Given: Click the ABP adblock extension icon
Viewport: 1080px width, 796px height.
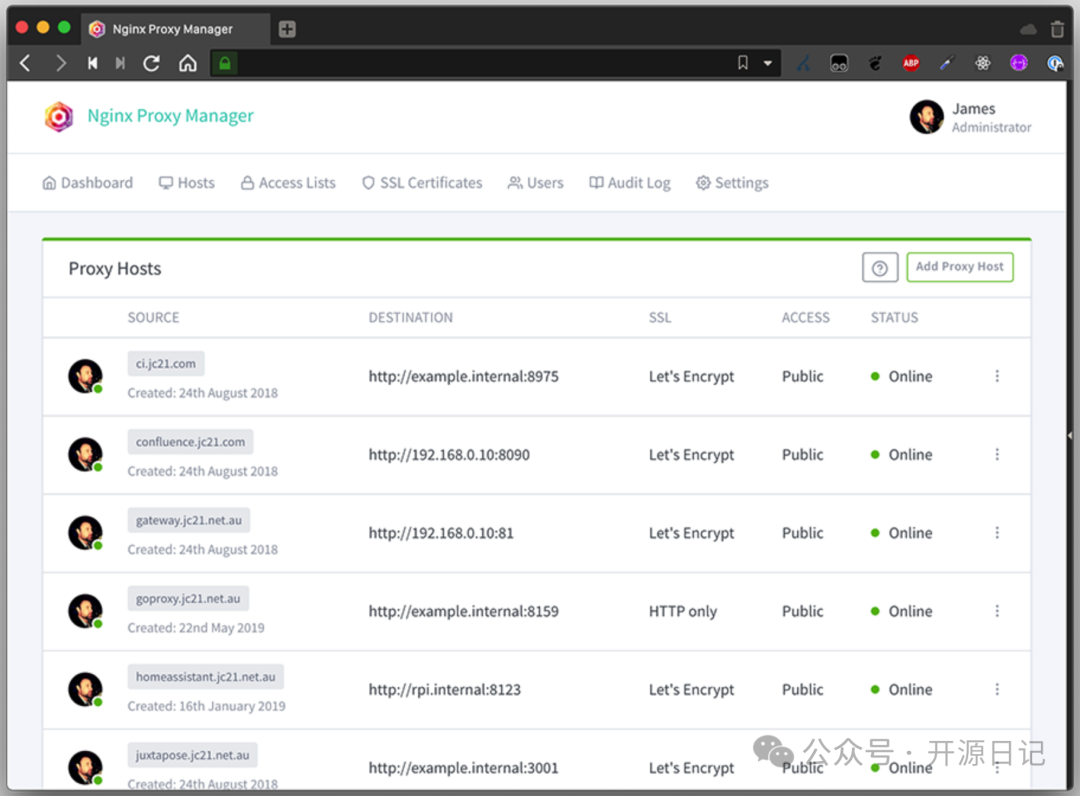Looking at the screenshot, I should [x=911, y=63].
